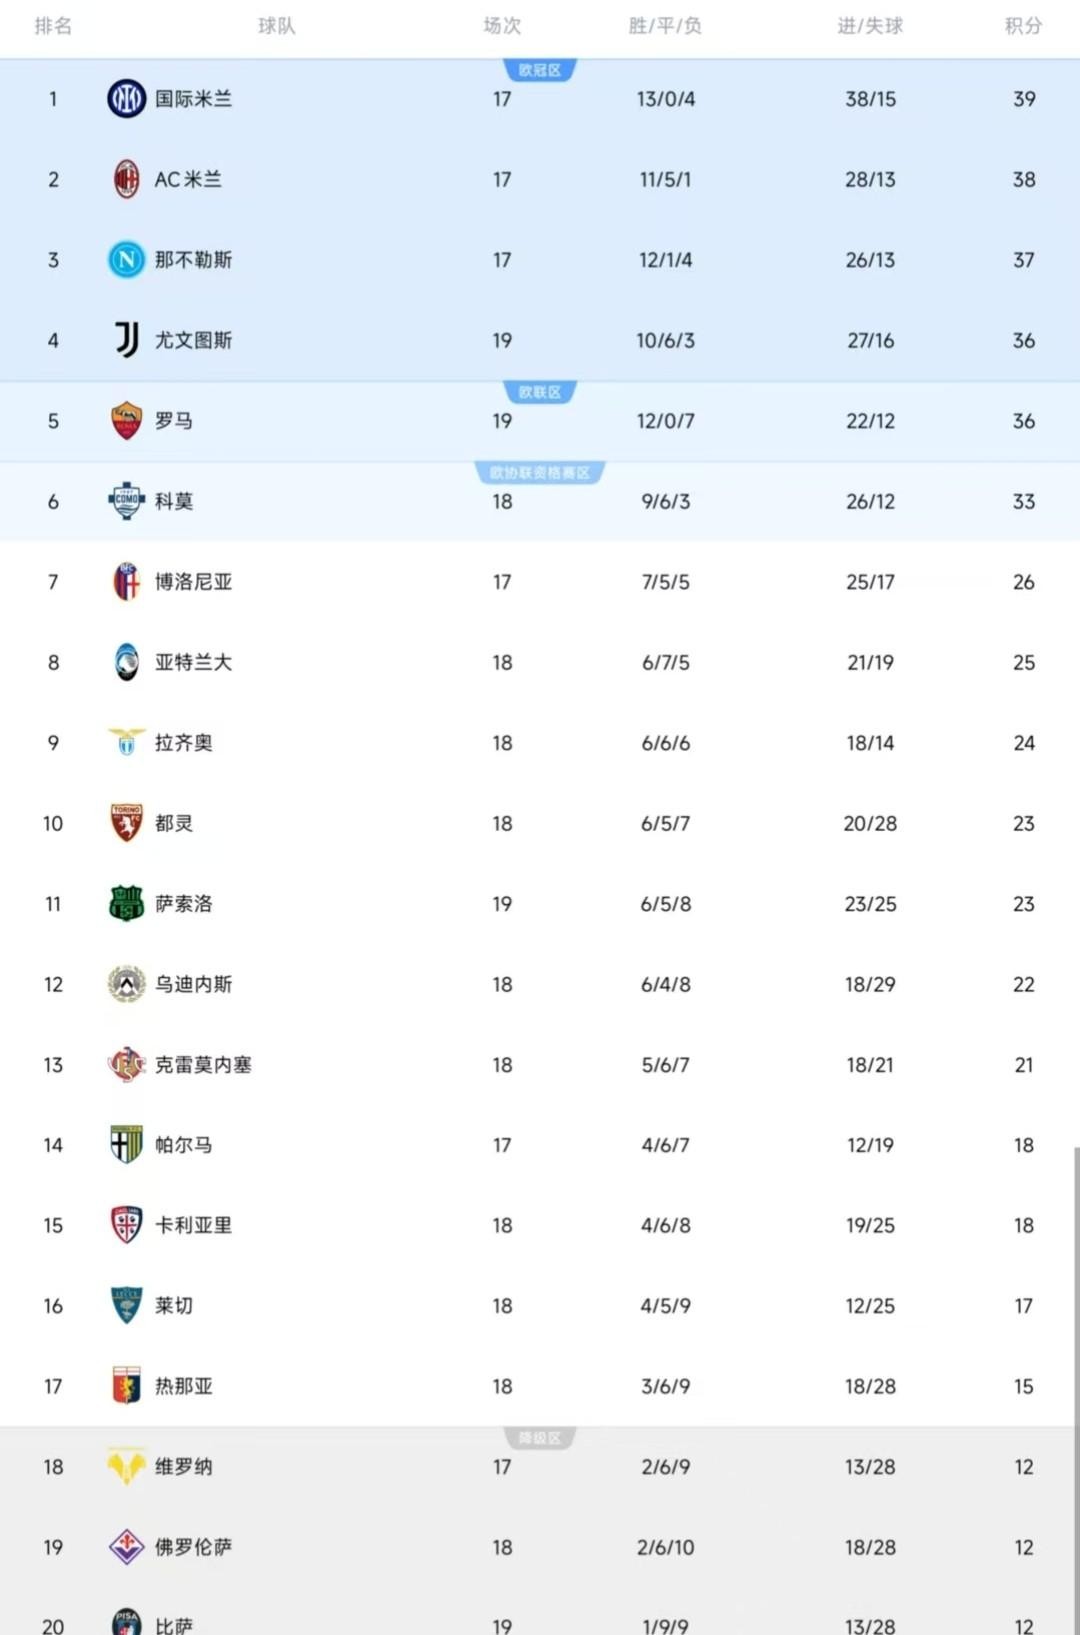1080x1635 pixels.
Task: Tap the Napoli club logo
Action: [x=126, y=260]
